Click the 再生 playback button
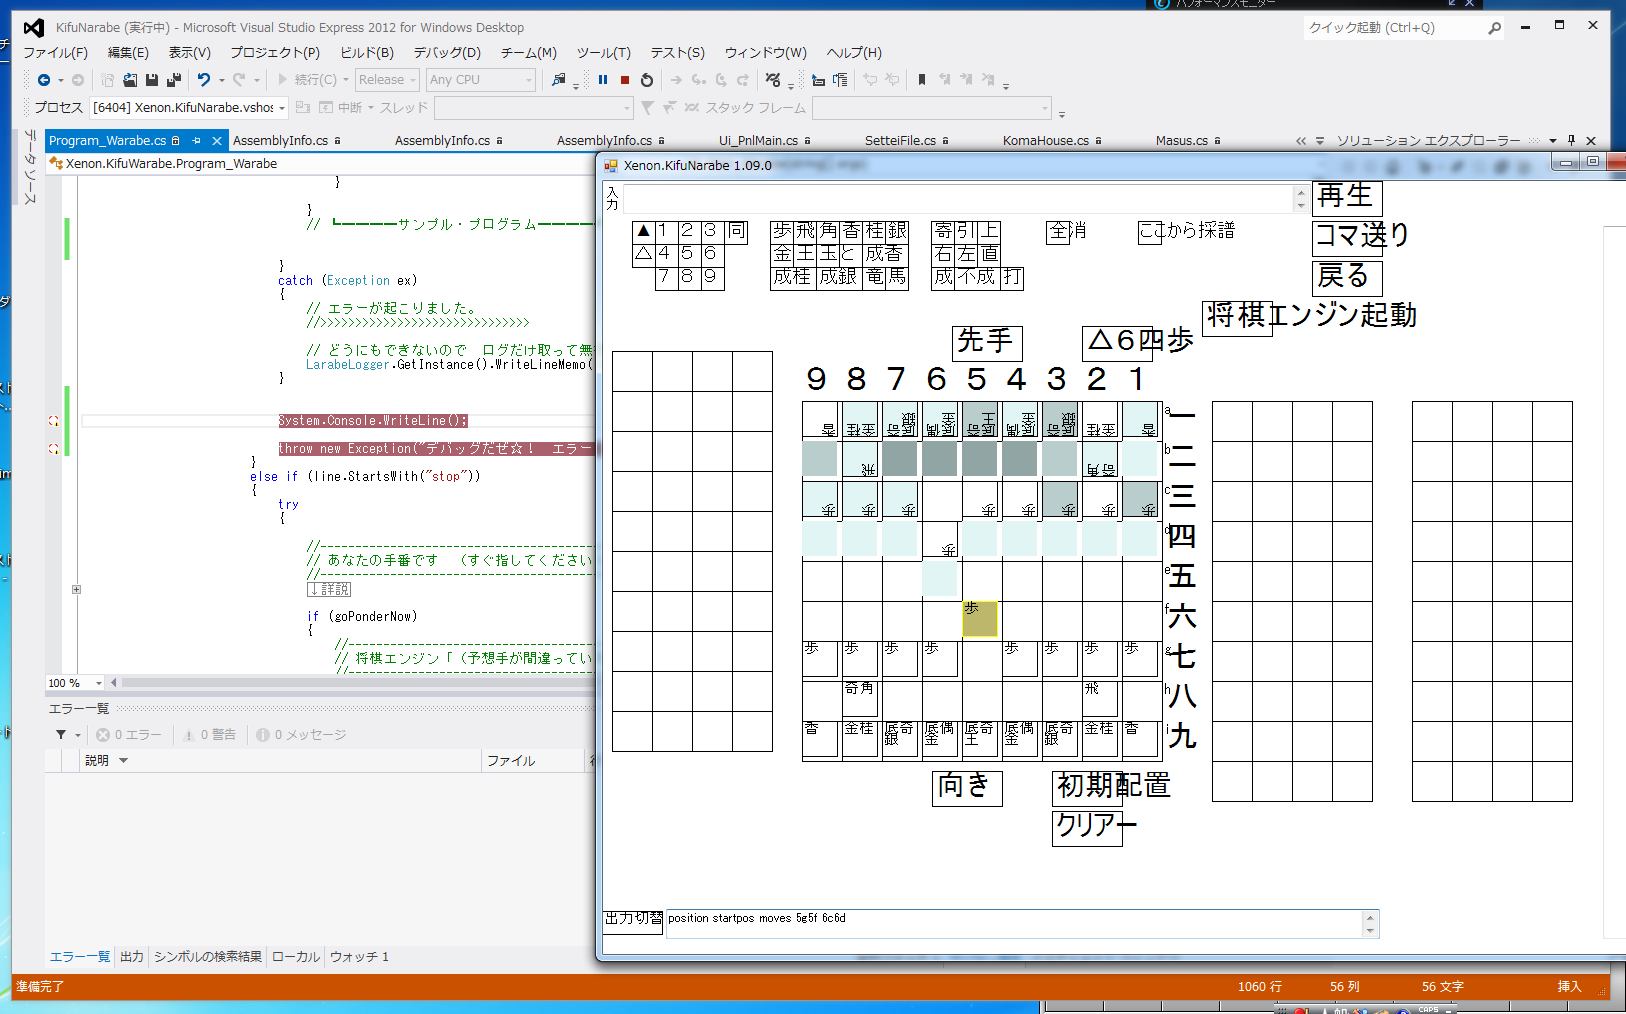Viewport: 1626px width, 1014px height. [x=1347, y=197]
